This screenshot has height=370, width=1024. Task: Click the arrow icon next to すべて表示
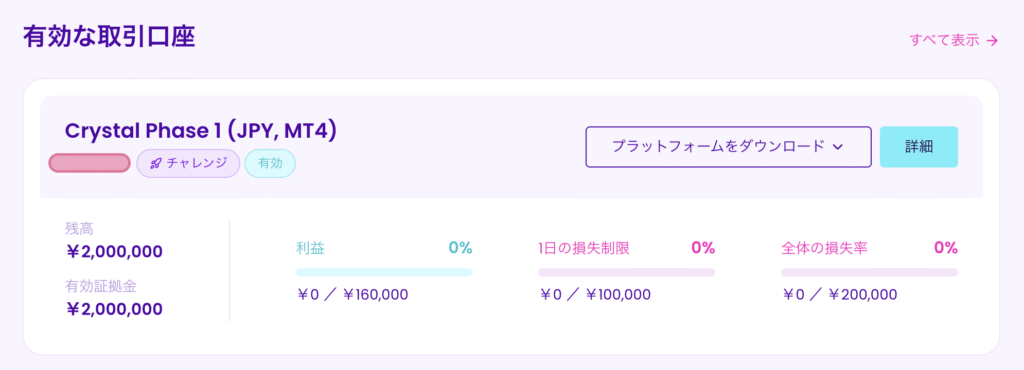993,40
